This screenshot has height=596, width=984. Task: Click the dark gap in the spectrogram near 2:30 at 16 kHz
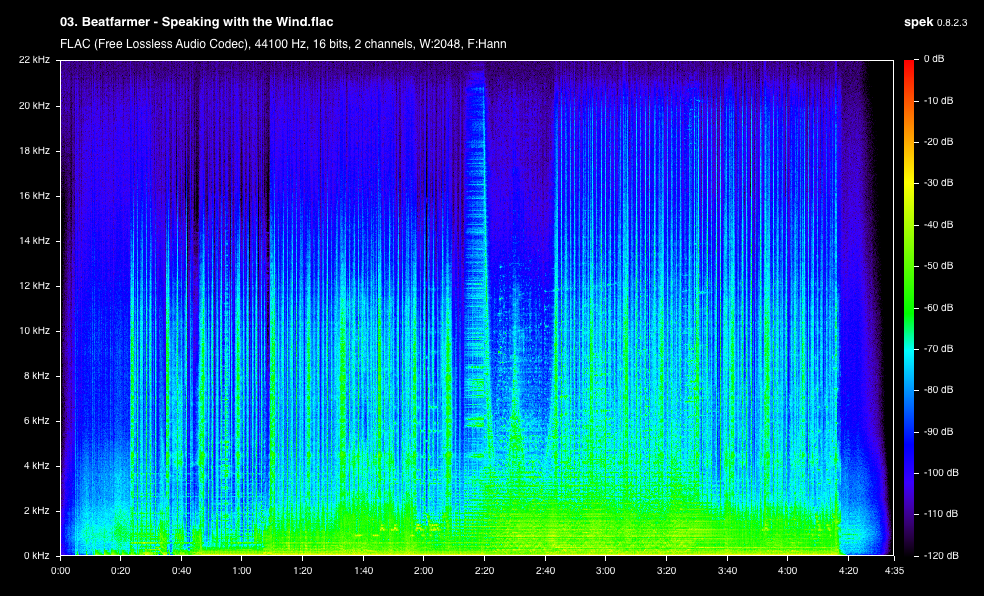pyautogui.click(x=515, y=196)
